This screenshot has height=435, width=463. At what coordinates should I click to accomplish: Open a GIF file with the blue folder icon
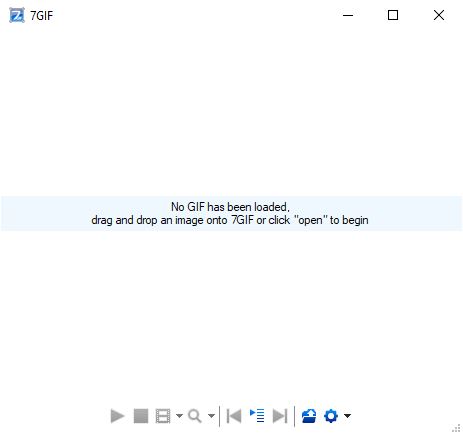click(309, 416)
